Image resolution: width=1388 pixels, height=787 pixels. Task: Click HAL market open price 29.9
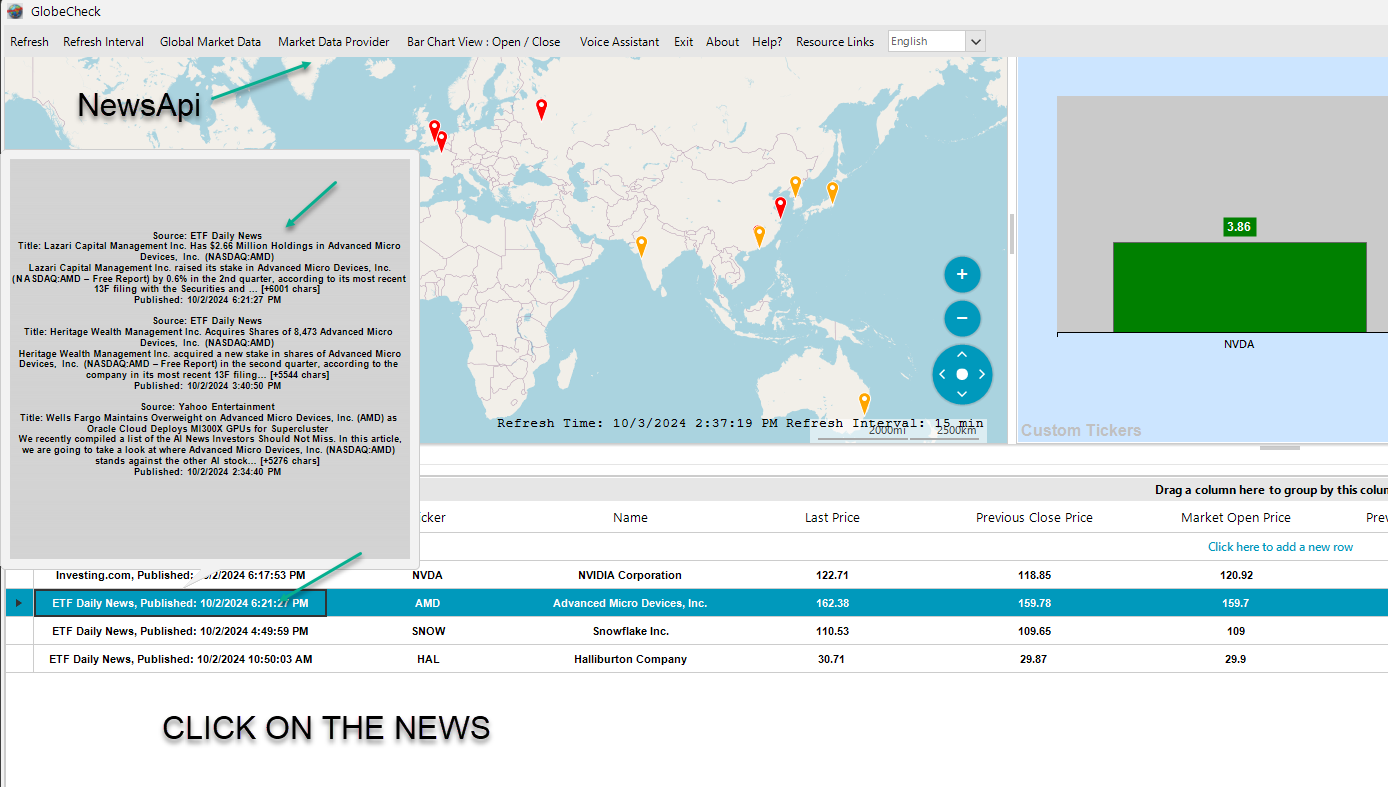(1236, 659)
